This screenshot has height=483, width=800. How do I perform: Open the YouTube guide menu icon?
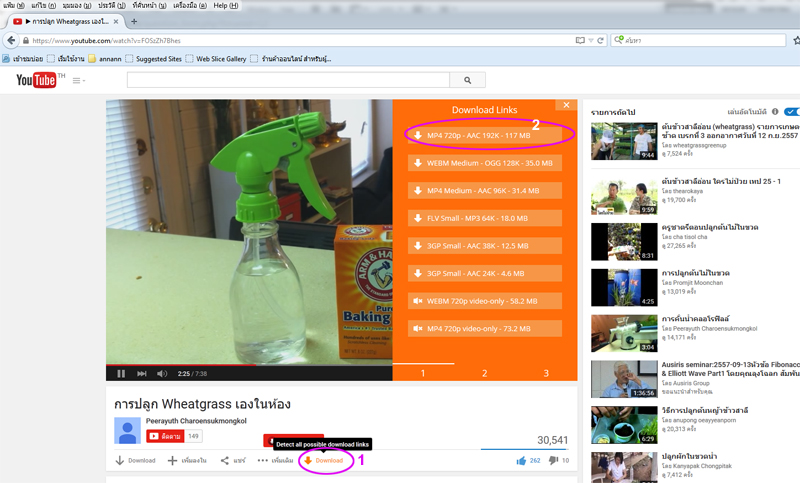coord(78,80)
